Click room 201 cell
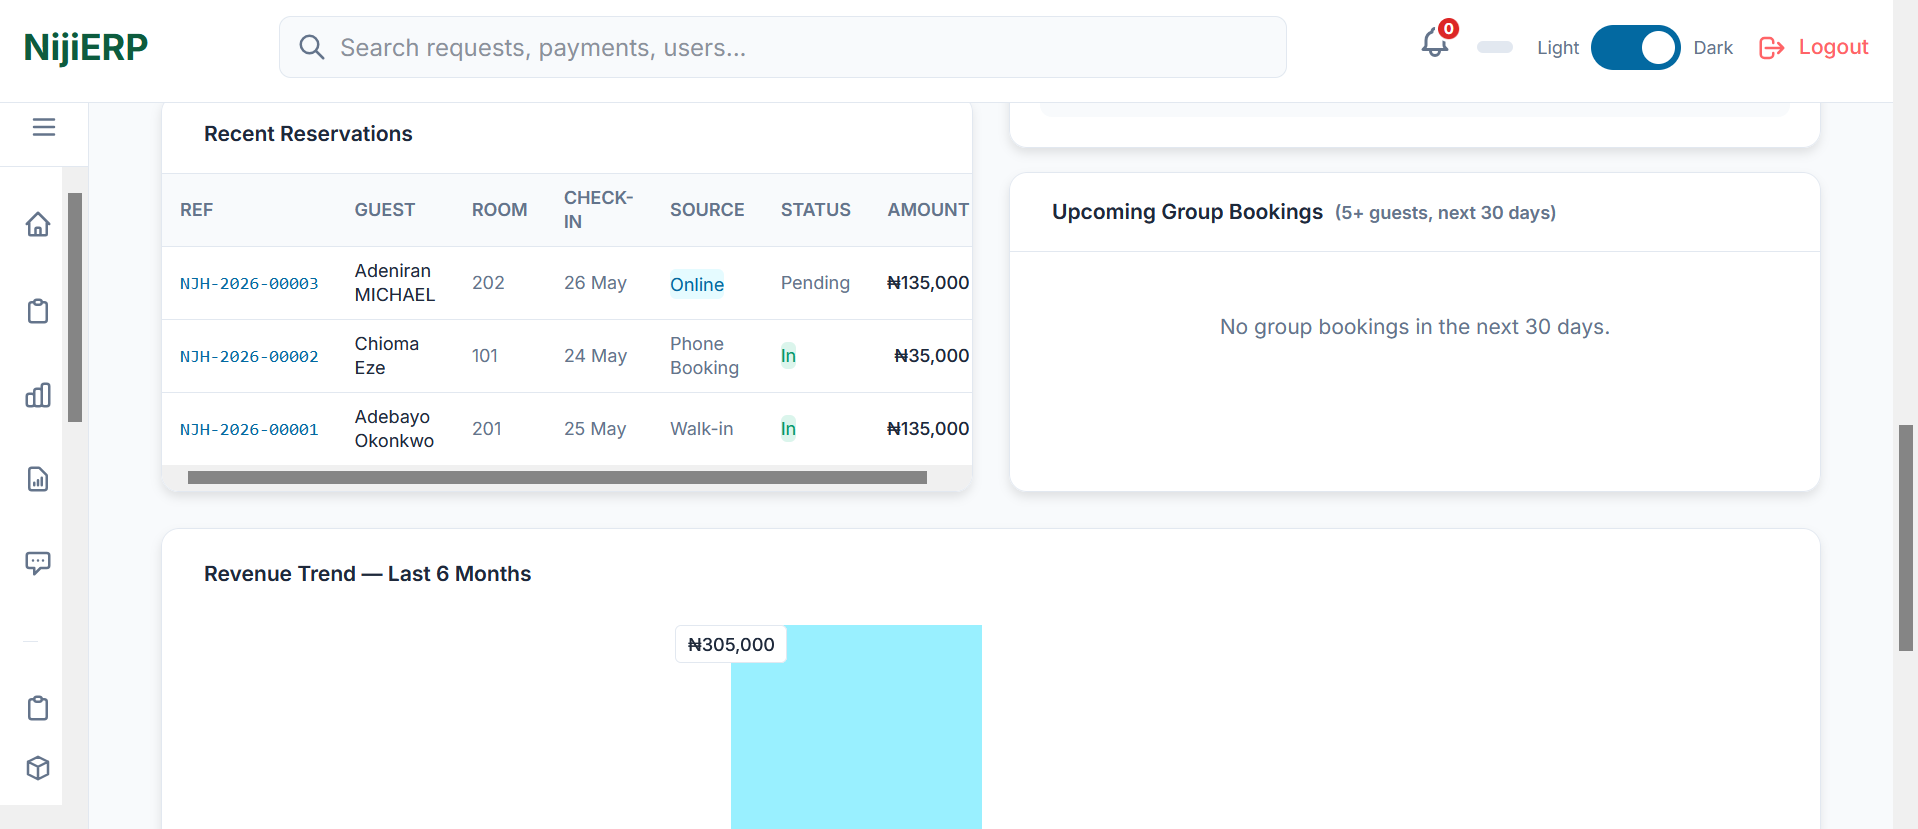The width and height of the screenshot is (1918, 829). [487, 429]
